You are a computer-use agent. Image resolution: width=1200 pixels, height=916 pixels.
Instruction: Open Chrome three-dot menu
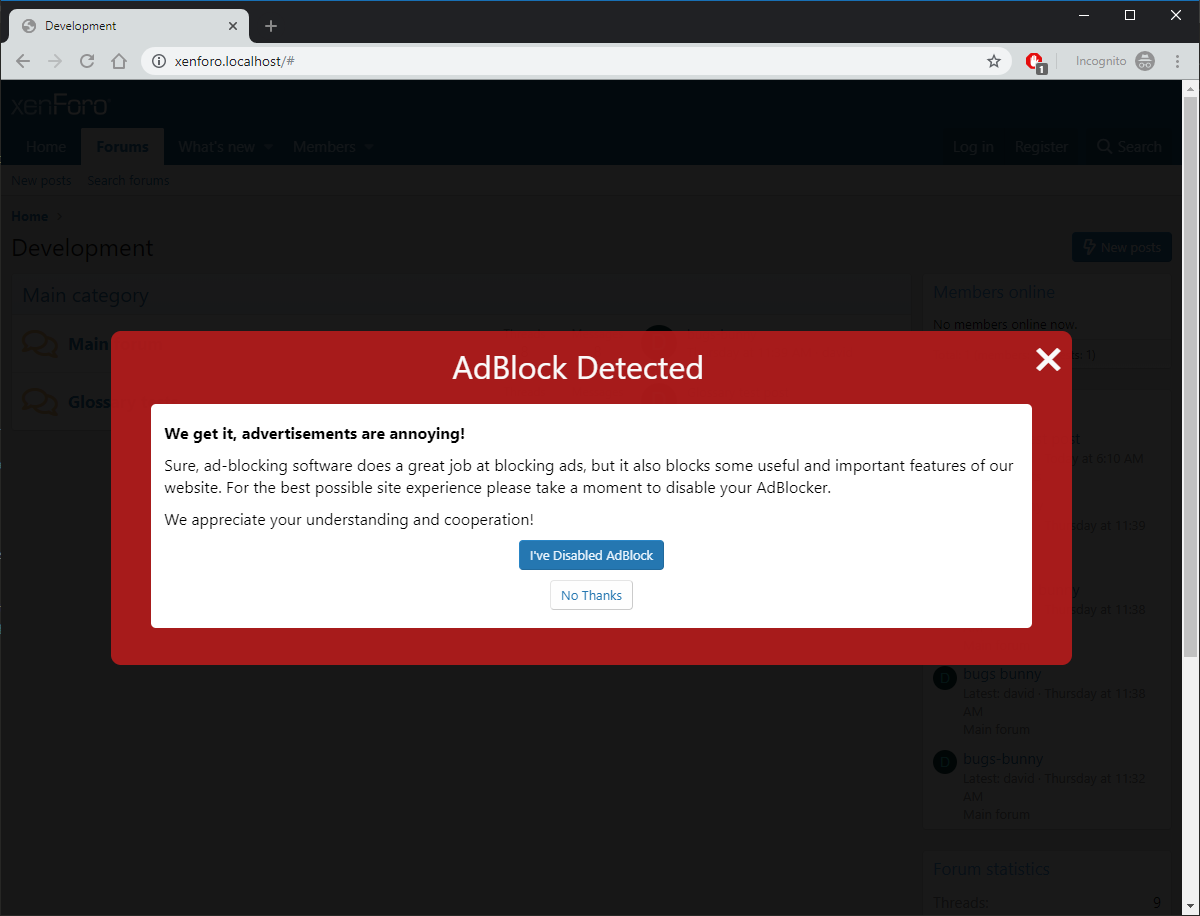click(x=1177, y=61)
